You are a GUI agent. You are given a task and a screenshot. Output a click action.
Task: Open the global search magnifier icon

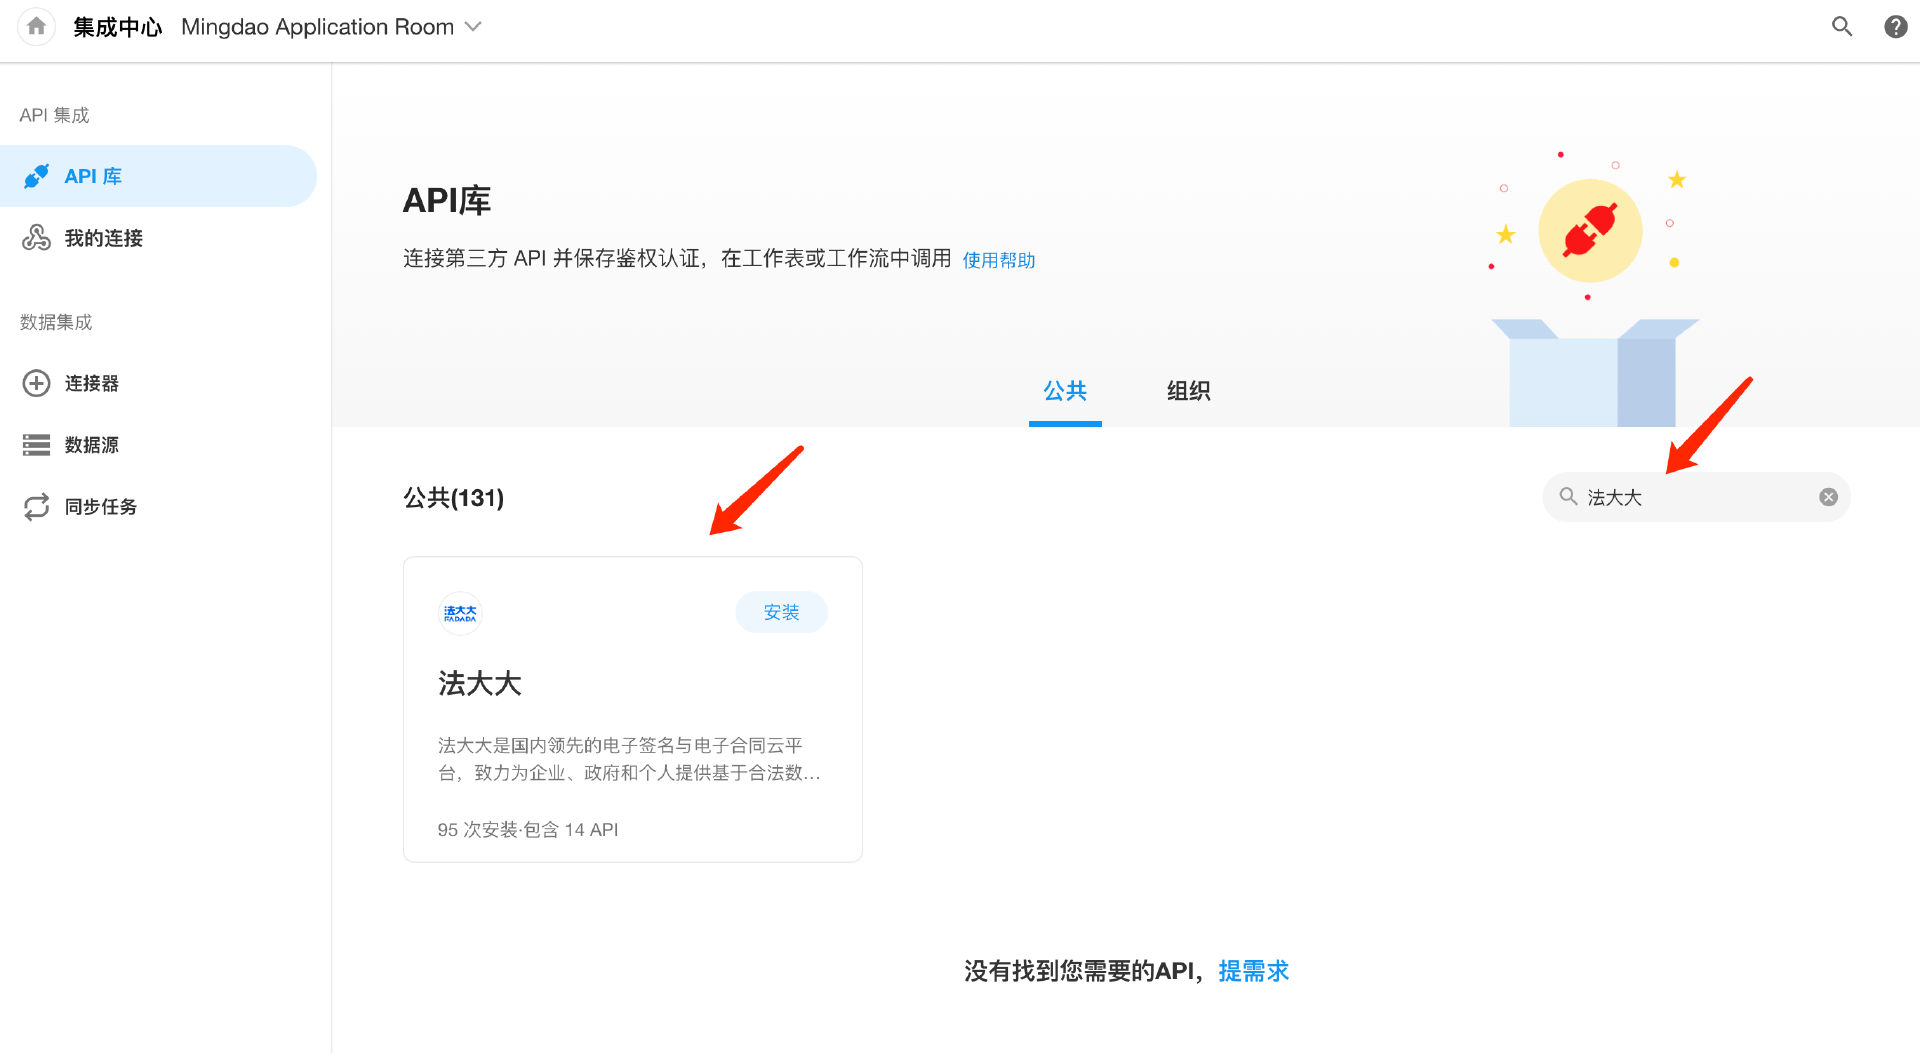(x=1842, y=27)
